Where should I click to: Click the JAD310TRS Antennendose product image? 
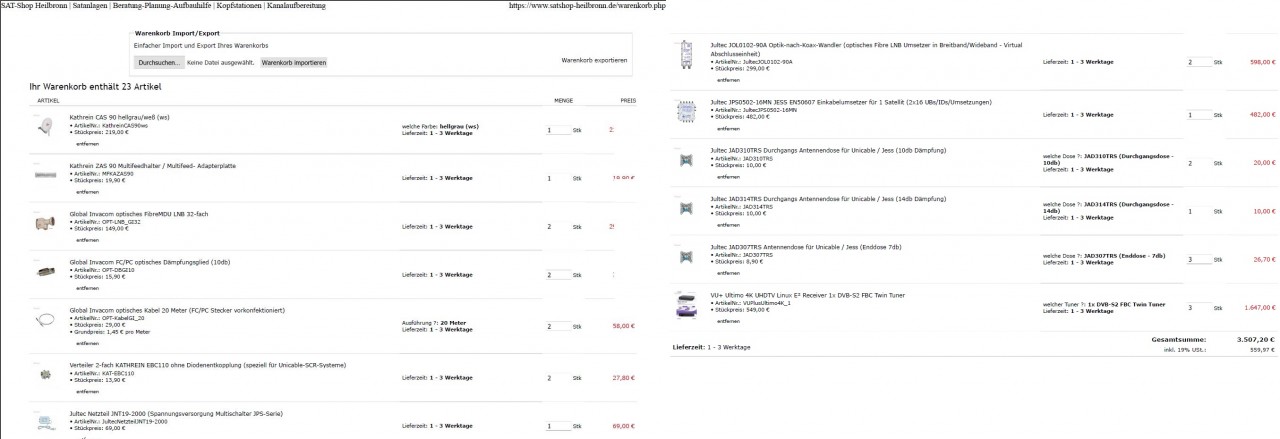(x=685, y=160)
